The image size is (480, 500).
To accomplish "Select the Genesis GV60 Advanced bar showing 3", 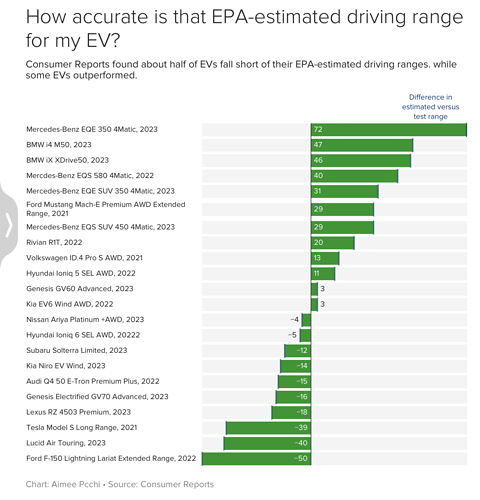I will tap(314, 289).
